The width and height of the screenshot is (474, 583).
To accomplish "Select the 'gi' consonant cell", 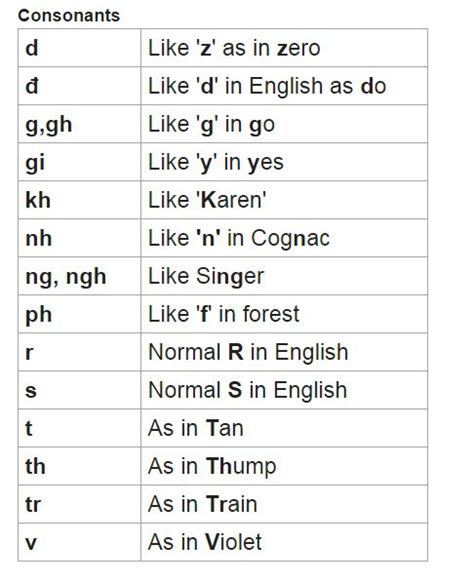I will click(80, 162).
